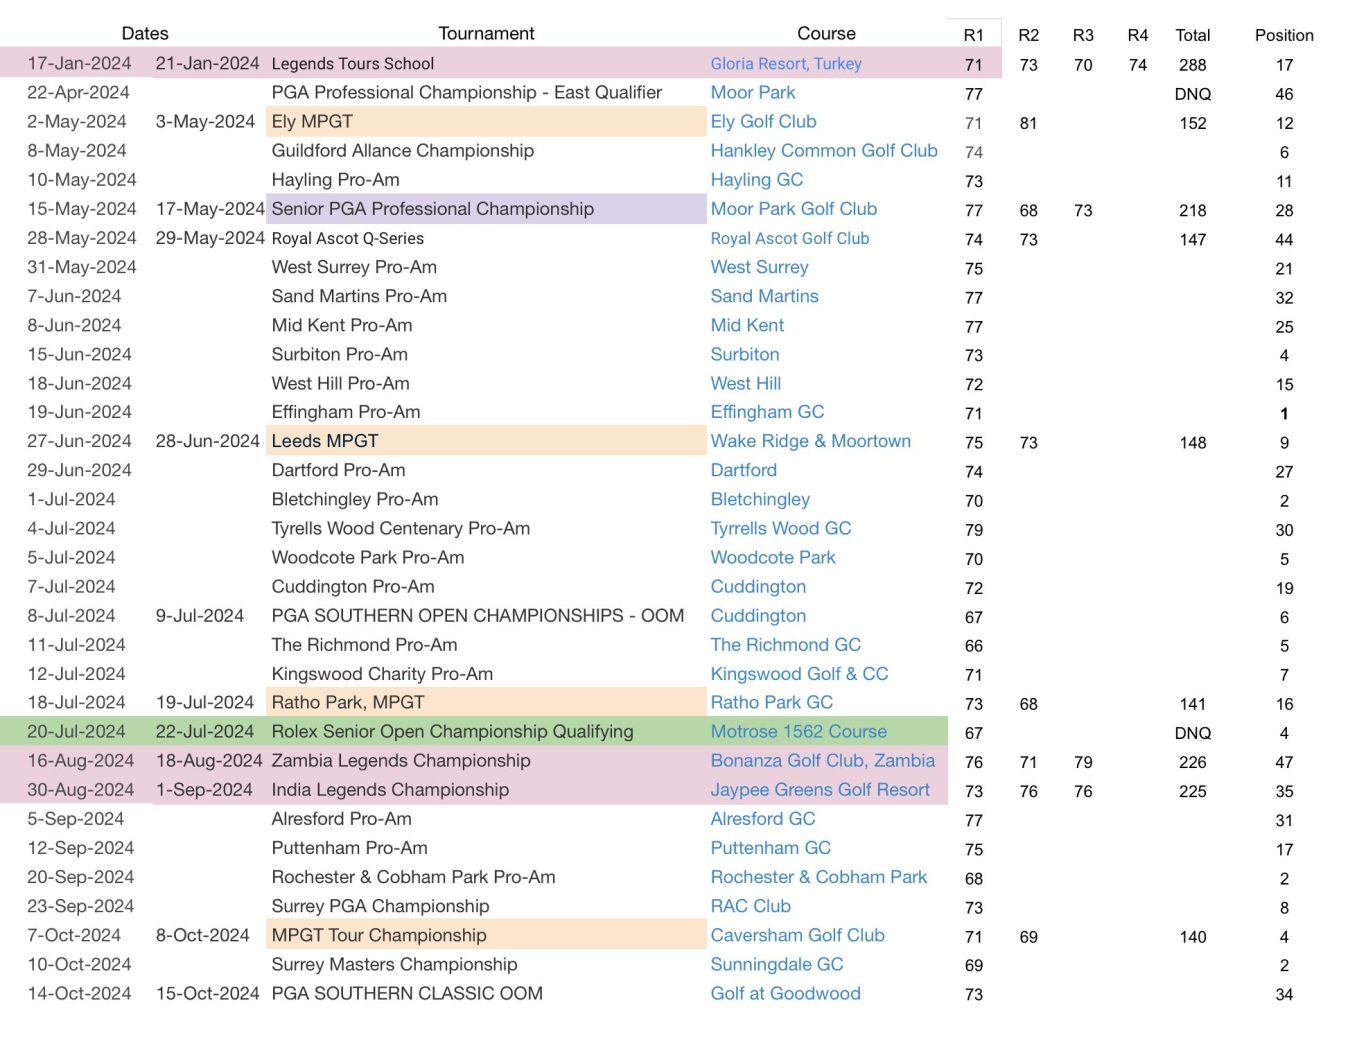The width and height of the screenshot is (1366, 1055).
Task: Click the West Surrey course link
Action: (x=760, y=267)
